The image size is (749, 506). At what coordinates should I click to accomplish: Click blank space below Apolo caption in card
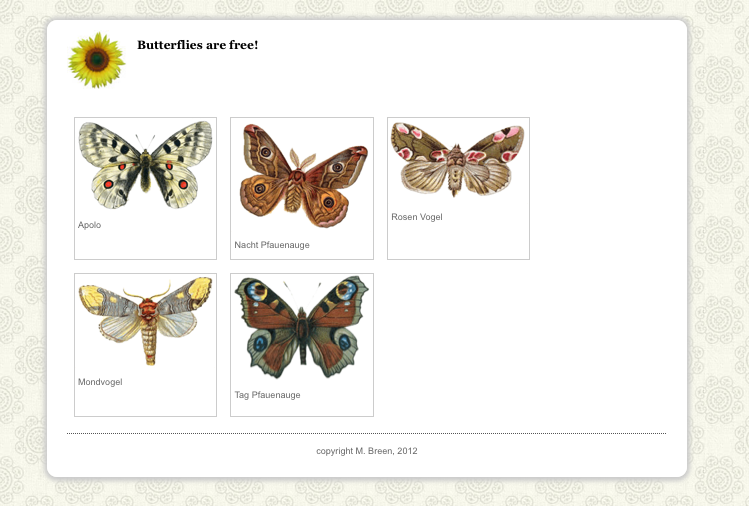145,245
